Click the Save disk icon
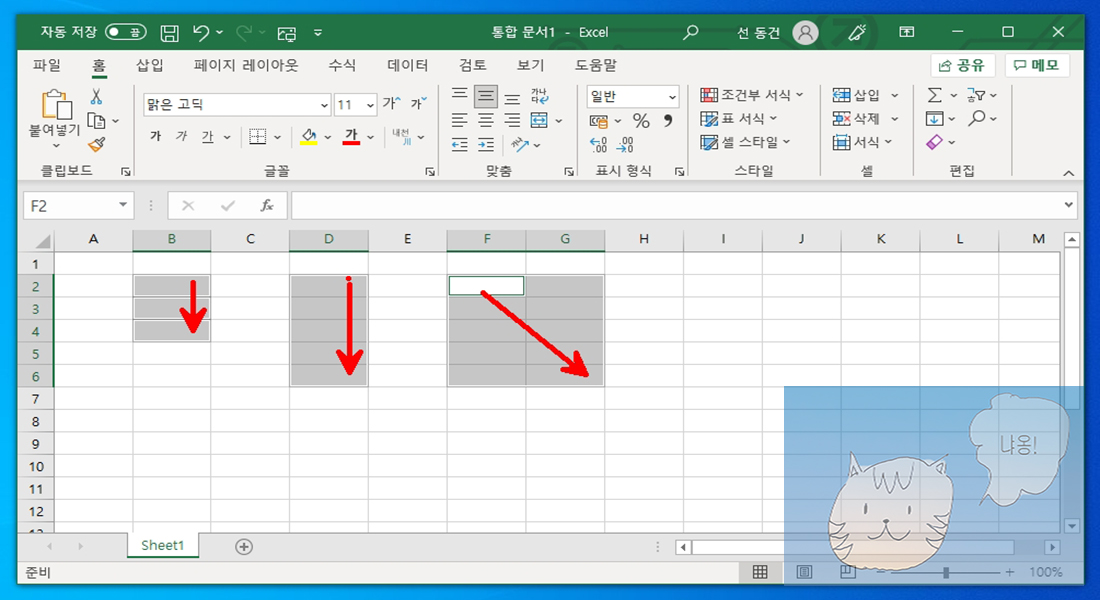The image size is (1100, 600). pos(170,33)
